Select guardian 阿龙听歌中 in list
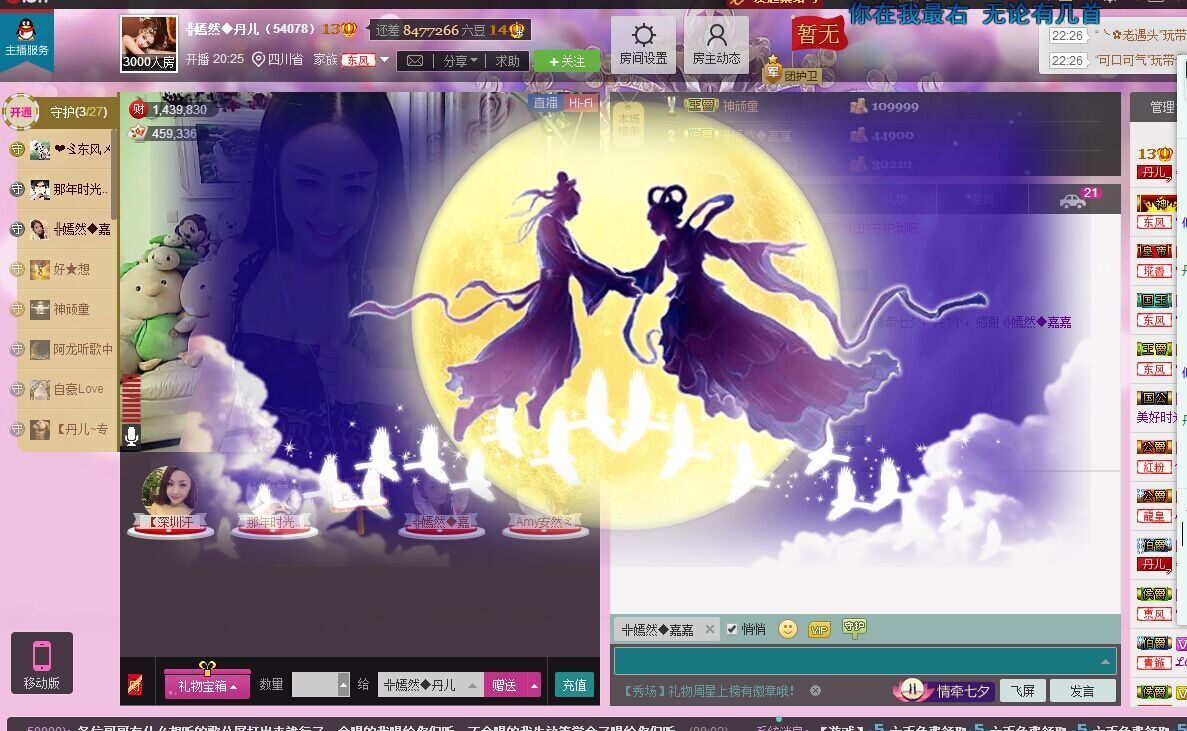 (x=67, y=349)
